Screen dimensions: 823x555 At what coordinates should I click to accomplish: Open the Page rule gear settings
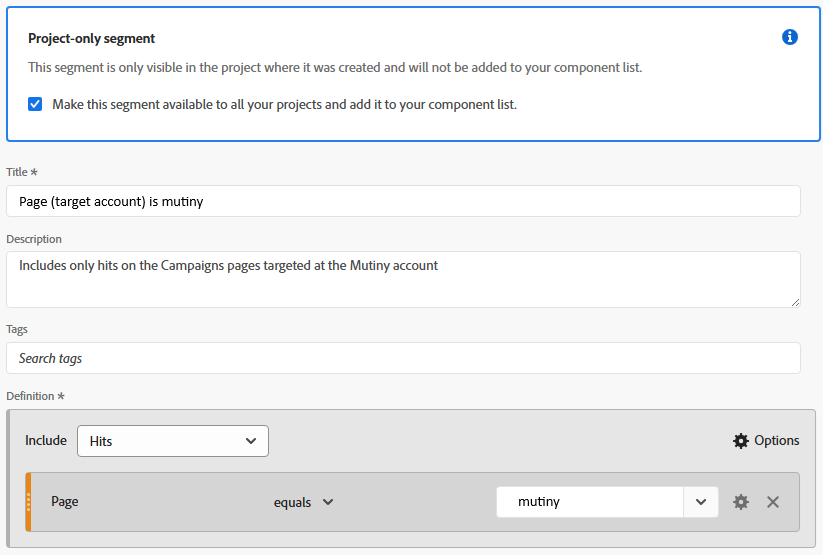tap(741, 502)
